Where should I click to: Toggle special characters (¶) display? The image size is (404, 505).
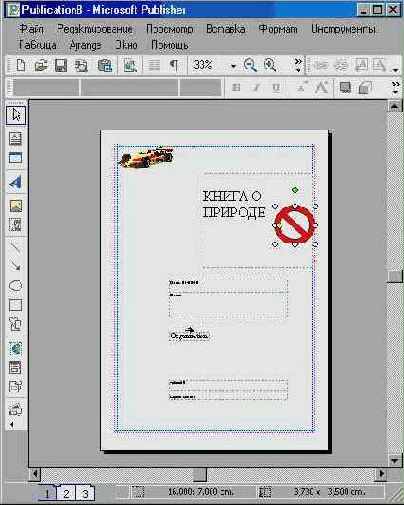(x=174, y=65)
